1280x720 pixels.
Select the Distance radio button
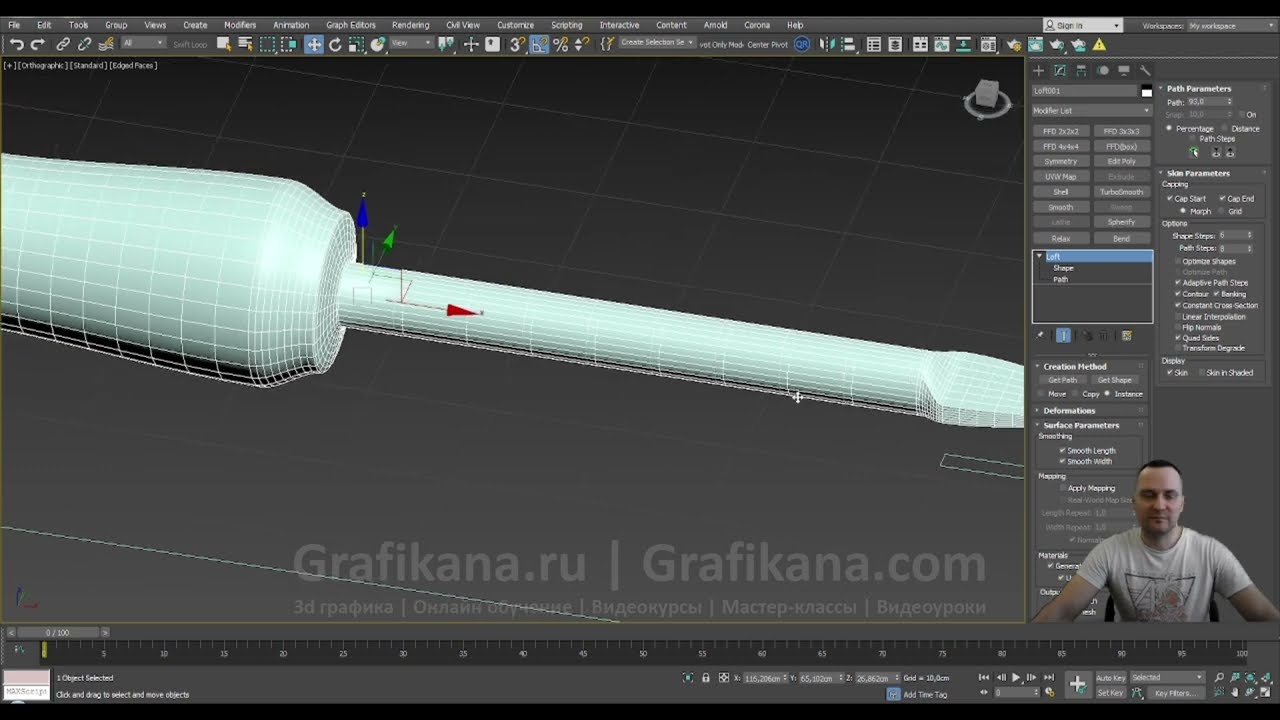[1226, 128]
